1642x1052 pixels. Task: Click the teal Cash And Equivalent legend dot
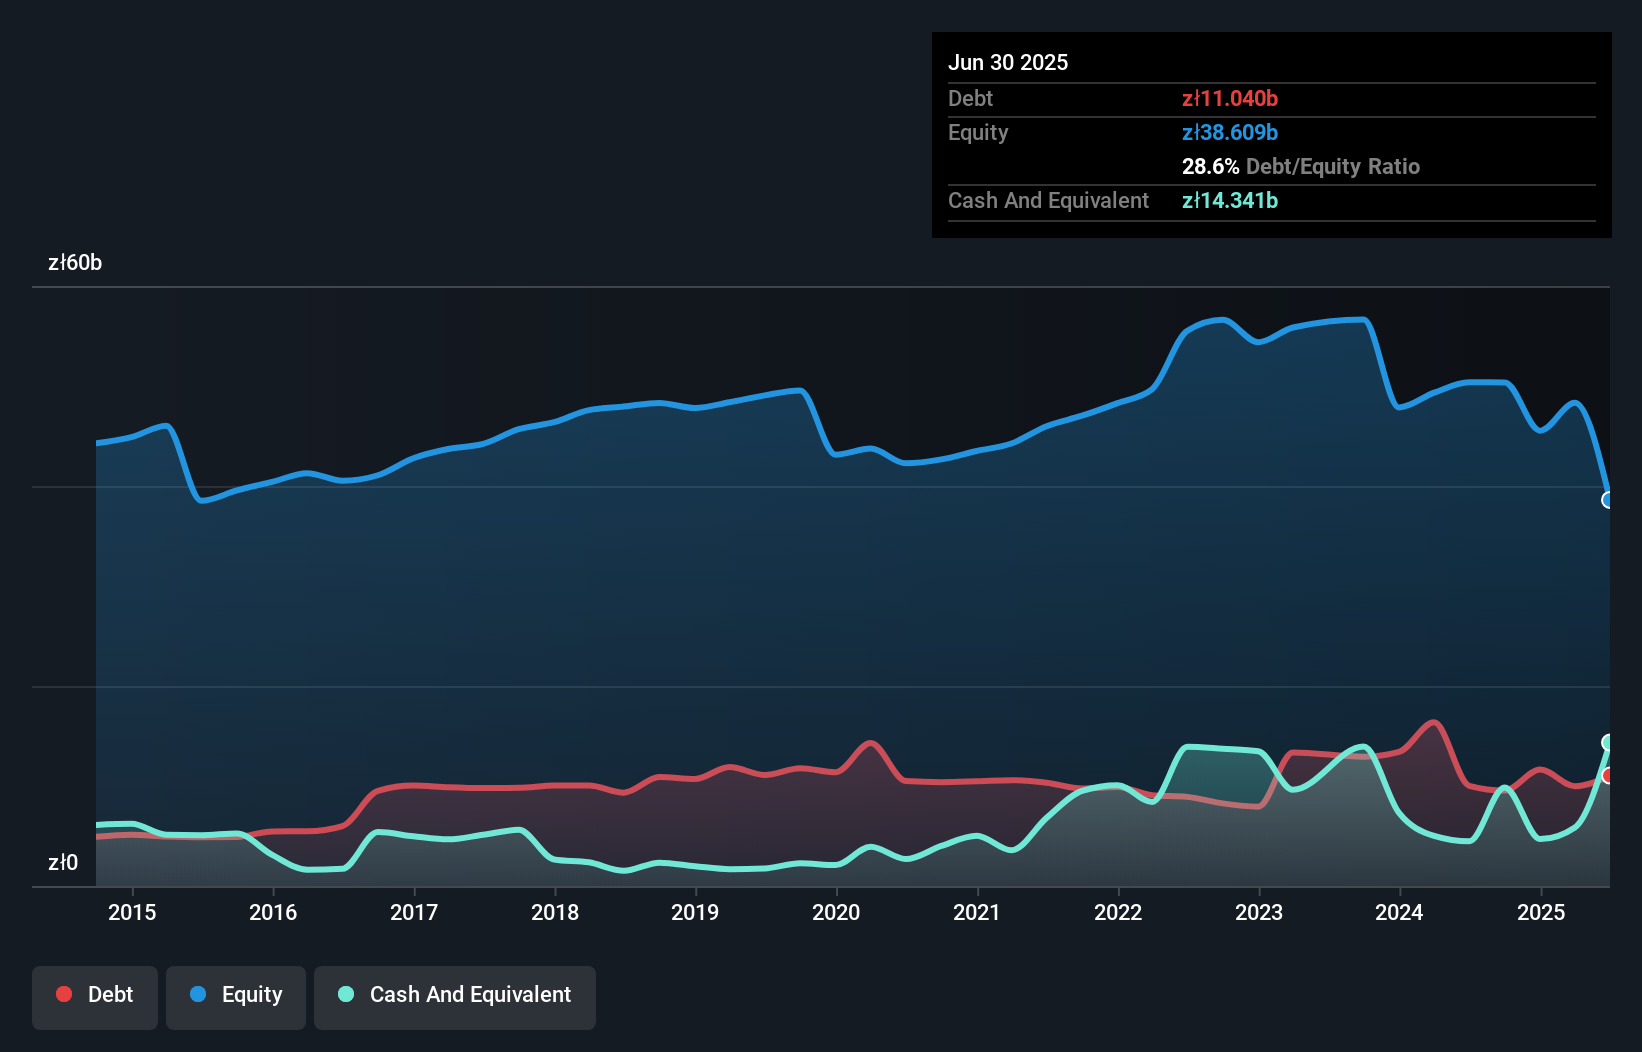coord(345,995)
